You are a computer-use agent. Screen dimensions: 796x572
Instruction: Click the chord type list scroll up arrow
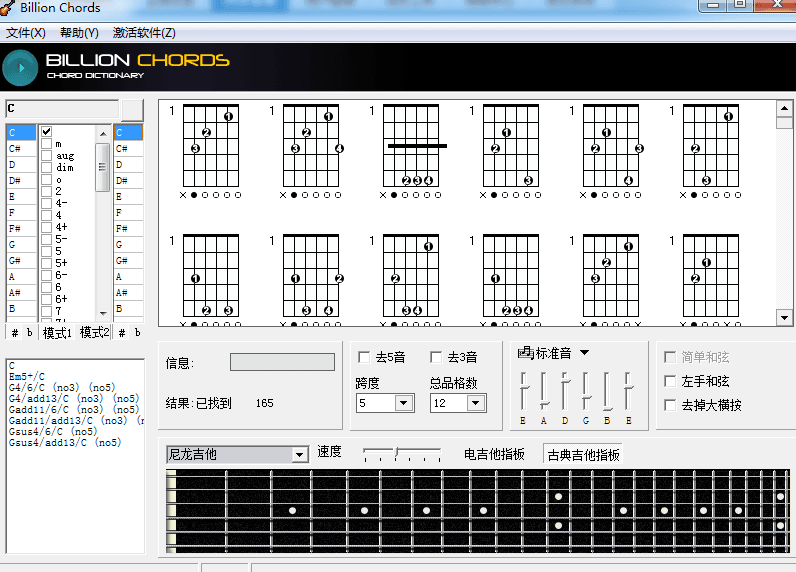pyautogui.click(x=103, y=133)
